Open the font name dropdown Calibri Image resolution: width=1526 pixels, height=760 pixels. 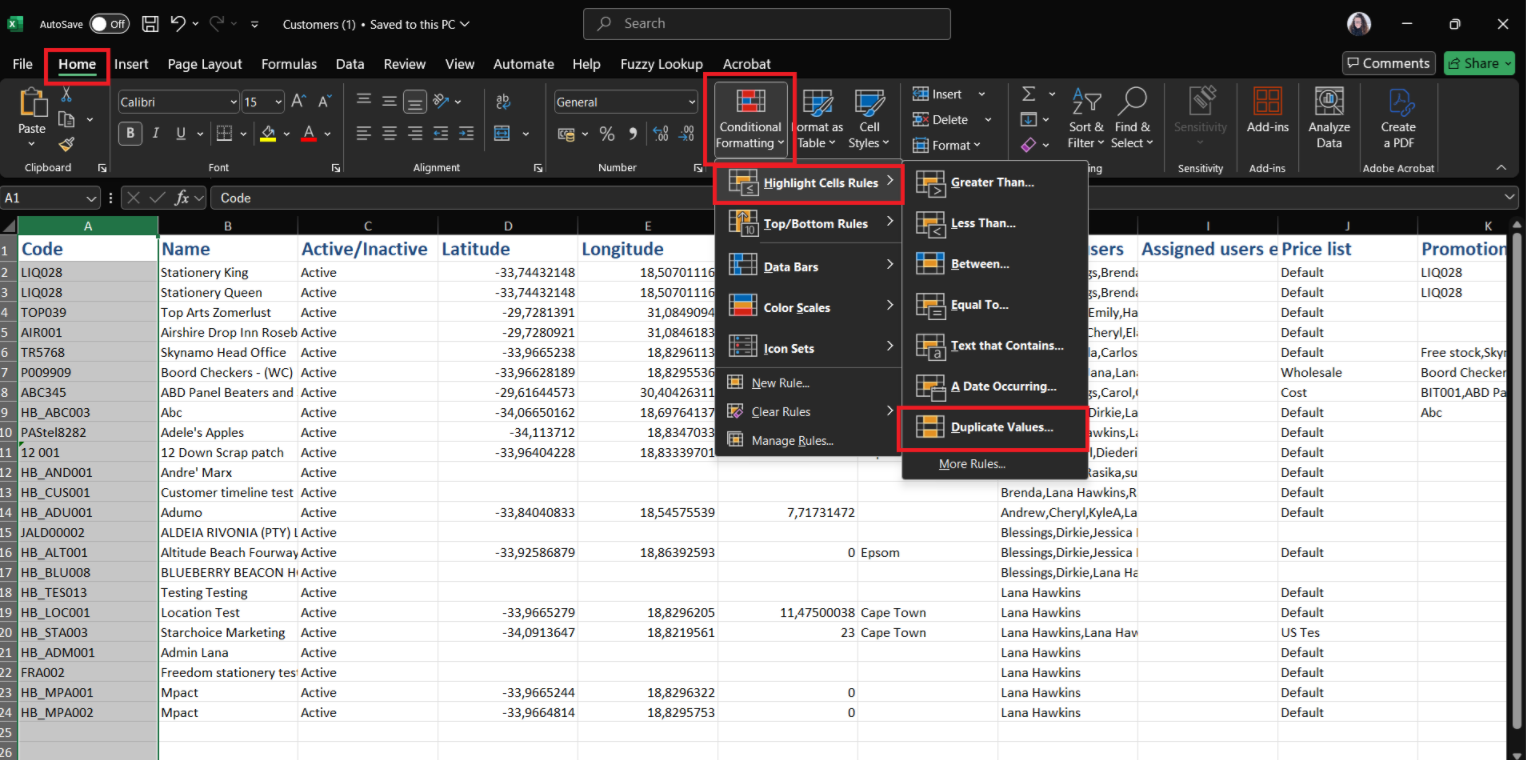[233, 102]
